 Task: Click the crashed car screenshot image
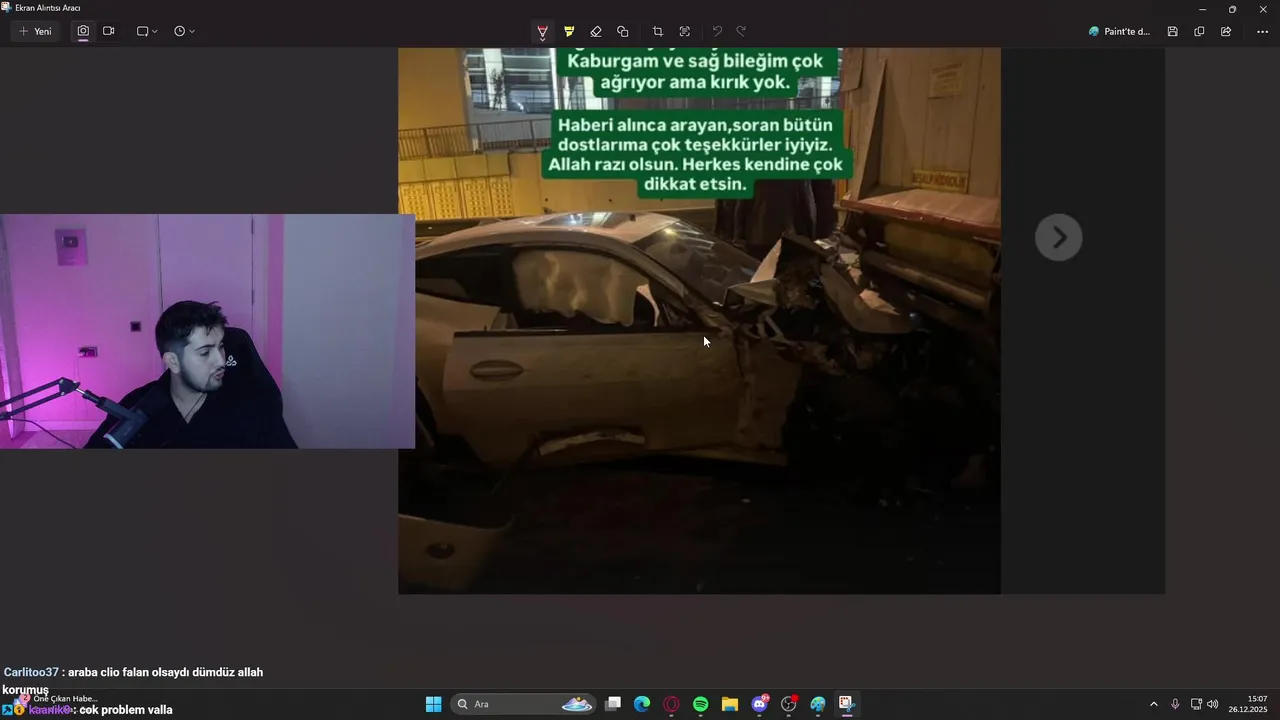click(x=699, y=321)
